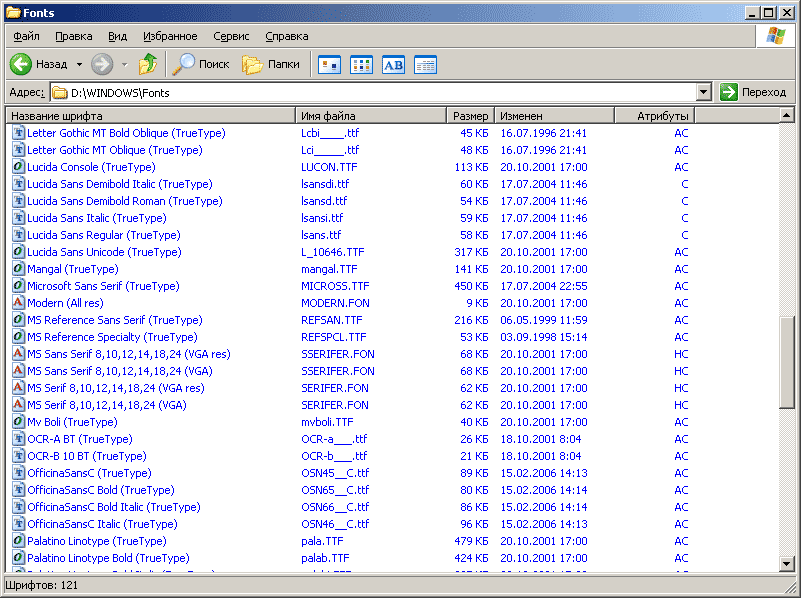The width and height of the screenshot is (801, 598).
Task: Select MS Reference Specialty font icon
Action: pos(18,337)
